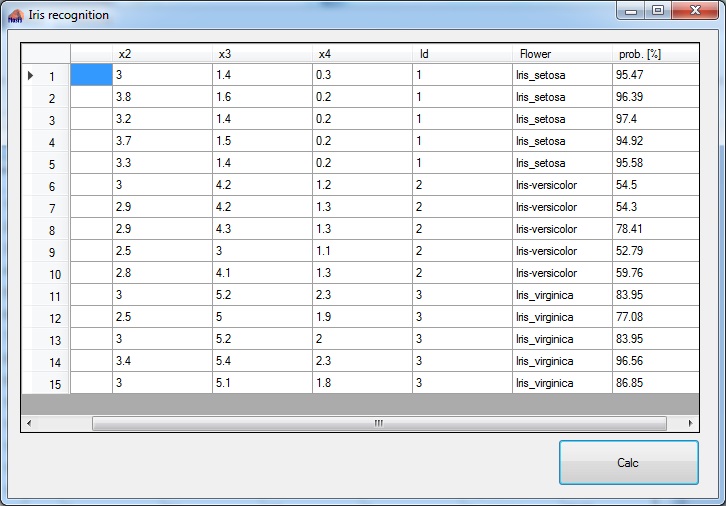This screenshot has height=506, width=726.
Task: Select the x2 column header
Action: click(x=161, y=53)
